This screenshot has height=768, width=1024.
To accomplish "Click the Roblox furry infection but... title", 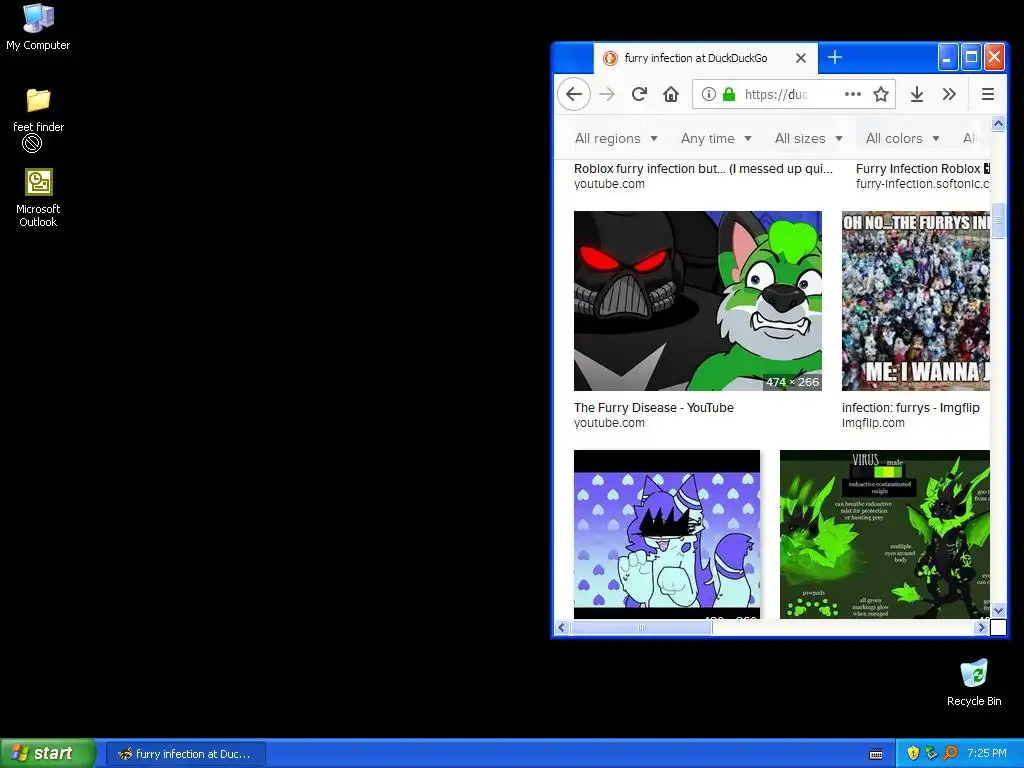I will 703,168.
